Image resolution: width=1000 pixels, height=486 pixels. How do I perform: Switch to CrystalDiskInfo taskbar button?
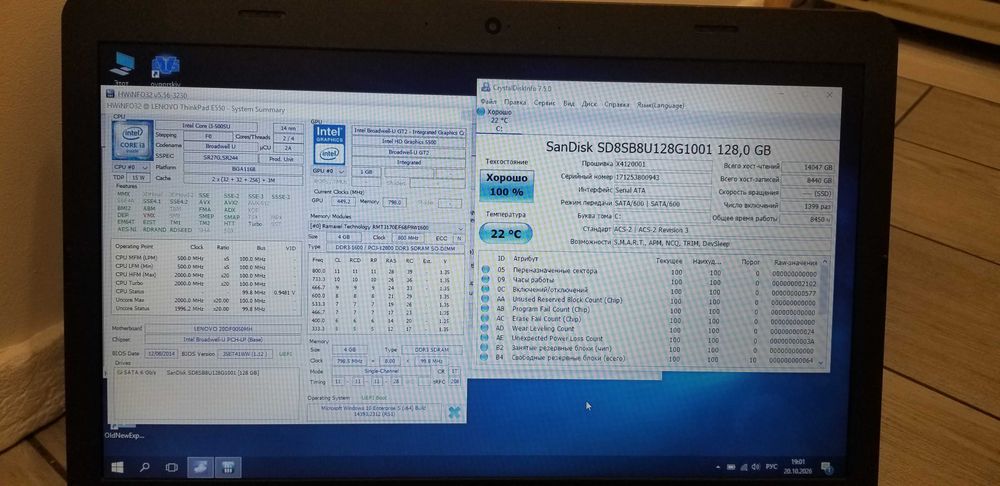tap(200, 468)
